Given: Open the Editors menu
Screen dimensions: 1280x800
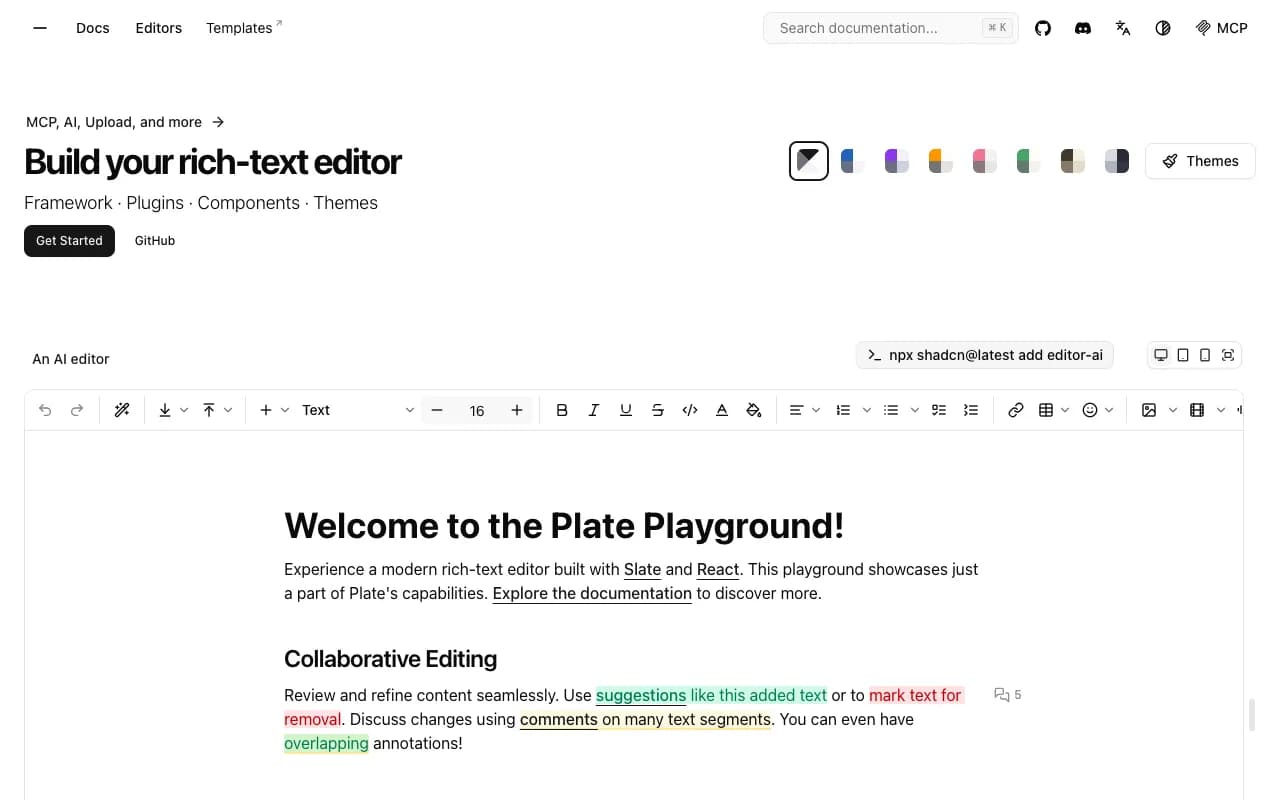Looking at the screenshot, I should 158,27.
